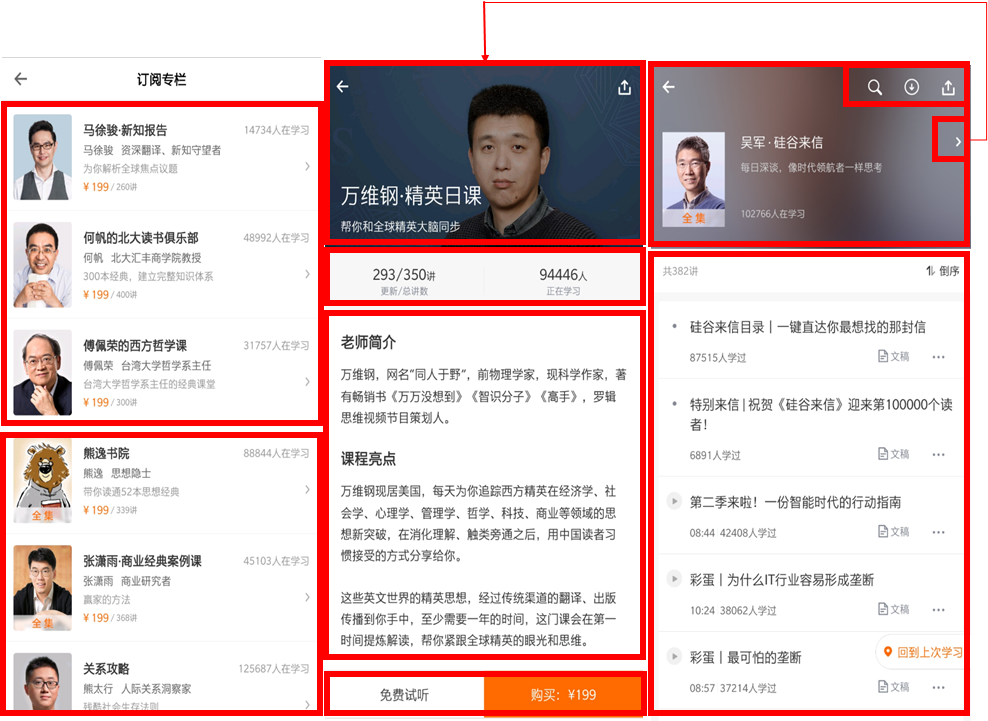Open 文稿 for 最可怕的垄断 item

coord(893,687)
